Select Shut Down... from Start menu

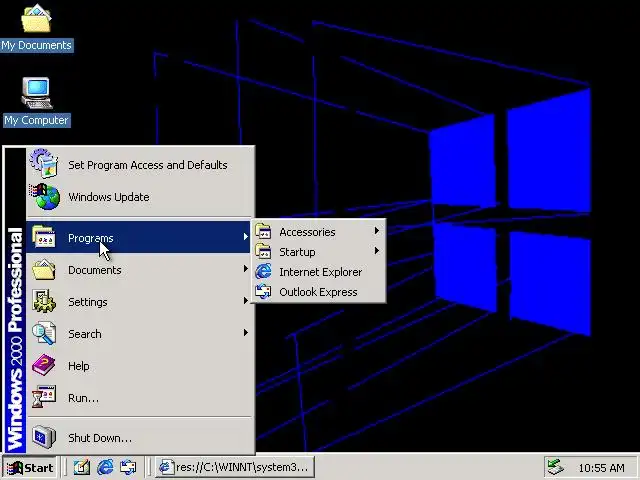[140, 437]
